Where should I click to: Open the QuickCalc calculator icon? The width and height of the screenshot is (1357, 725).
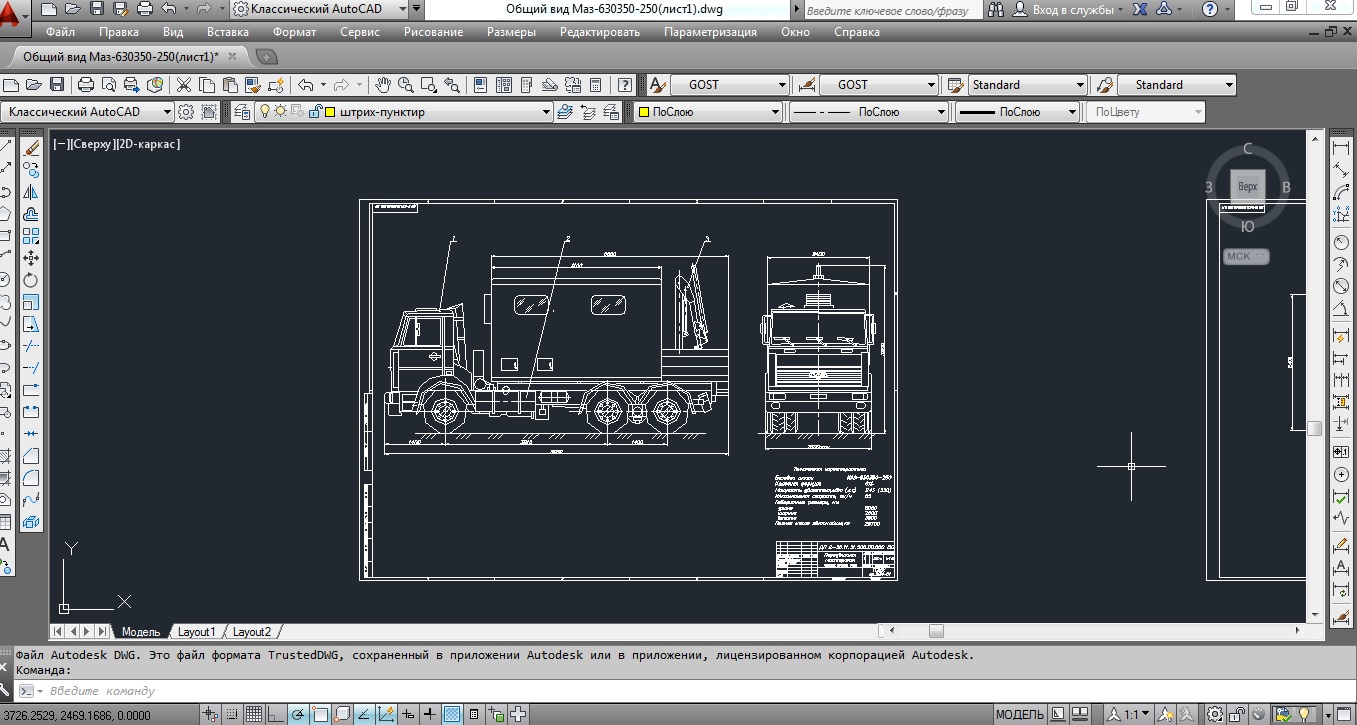pyautogui.click(x=595, y=85)
